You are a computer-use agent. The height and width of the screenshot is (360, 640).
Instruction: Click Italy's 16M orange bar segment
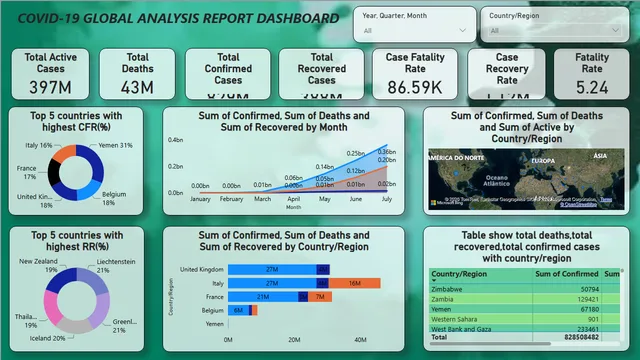point(355,283)
